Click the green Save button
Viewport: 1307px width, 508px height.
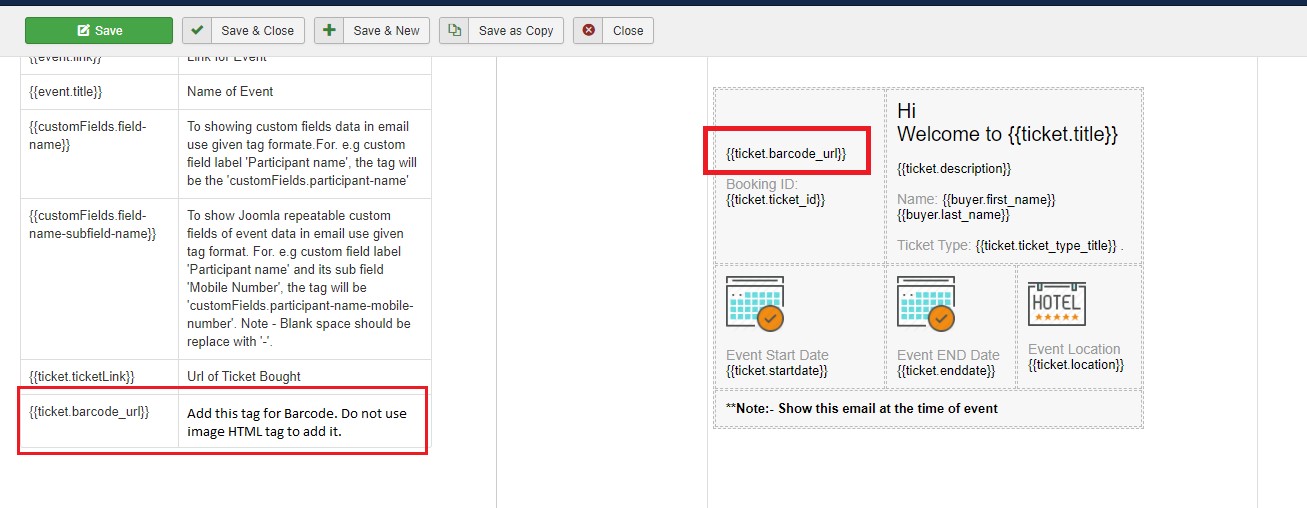(98, 30)
